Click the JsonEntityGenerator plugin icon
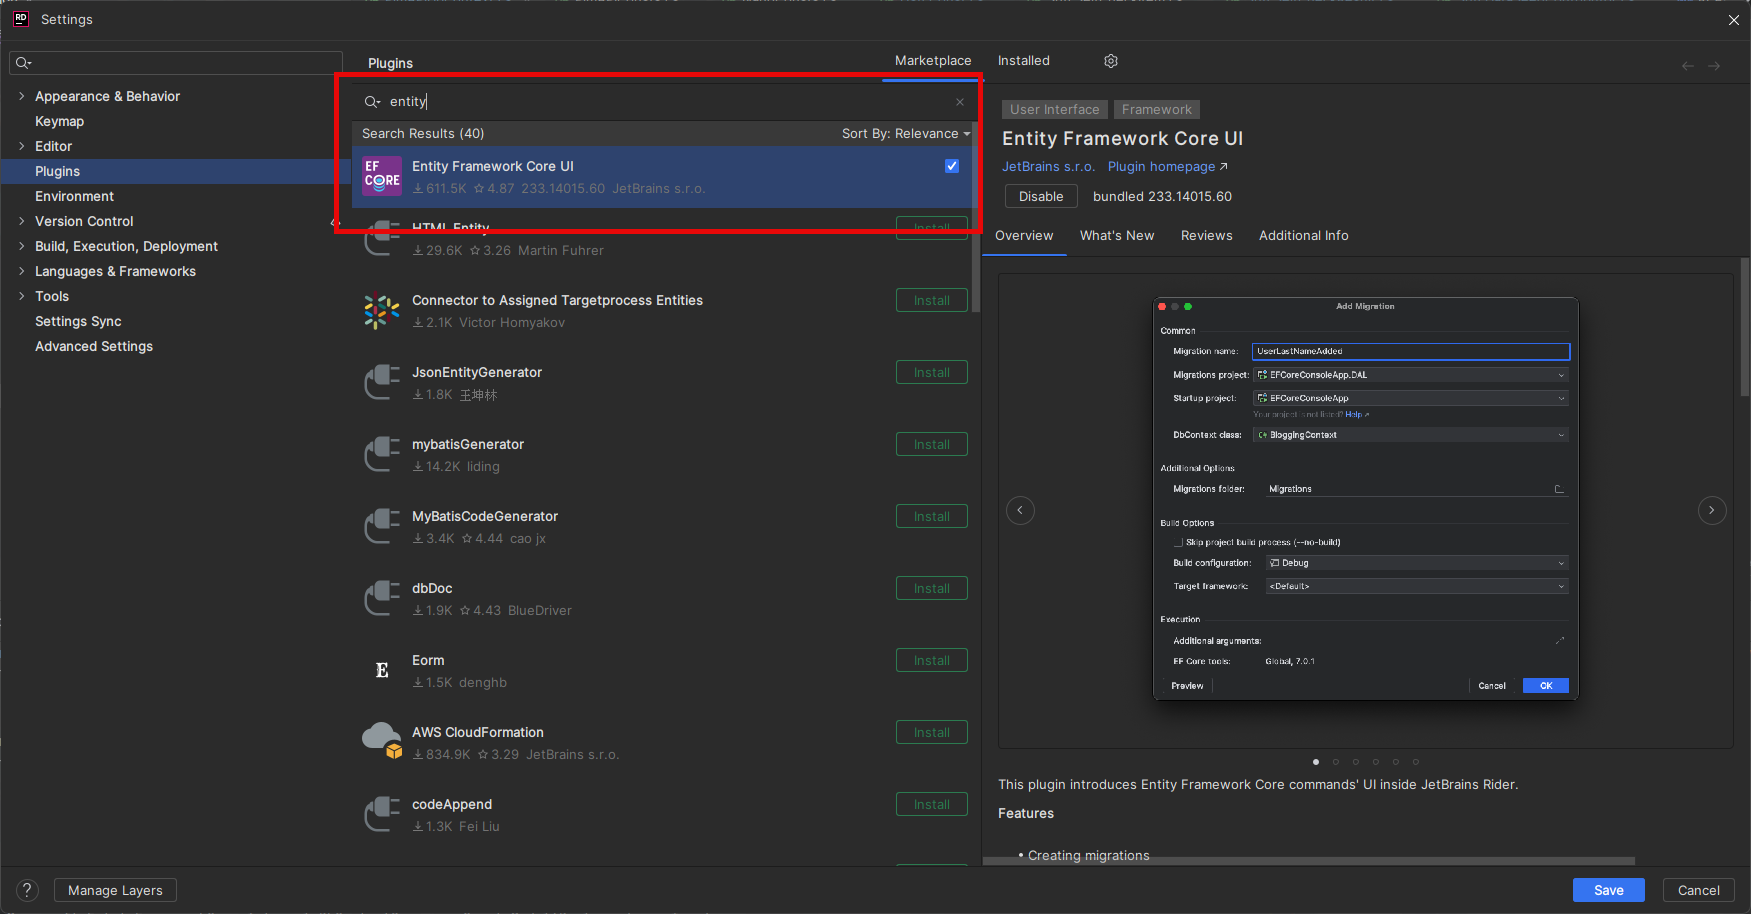This screenshot has width=1751, height=914. [x=381, y=383]
